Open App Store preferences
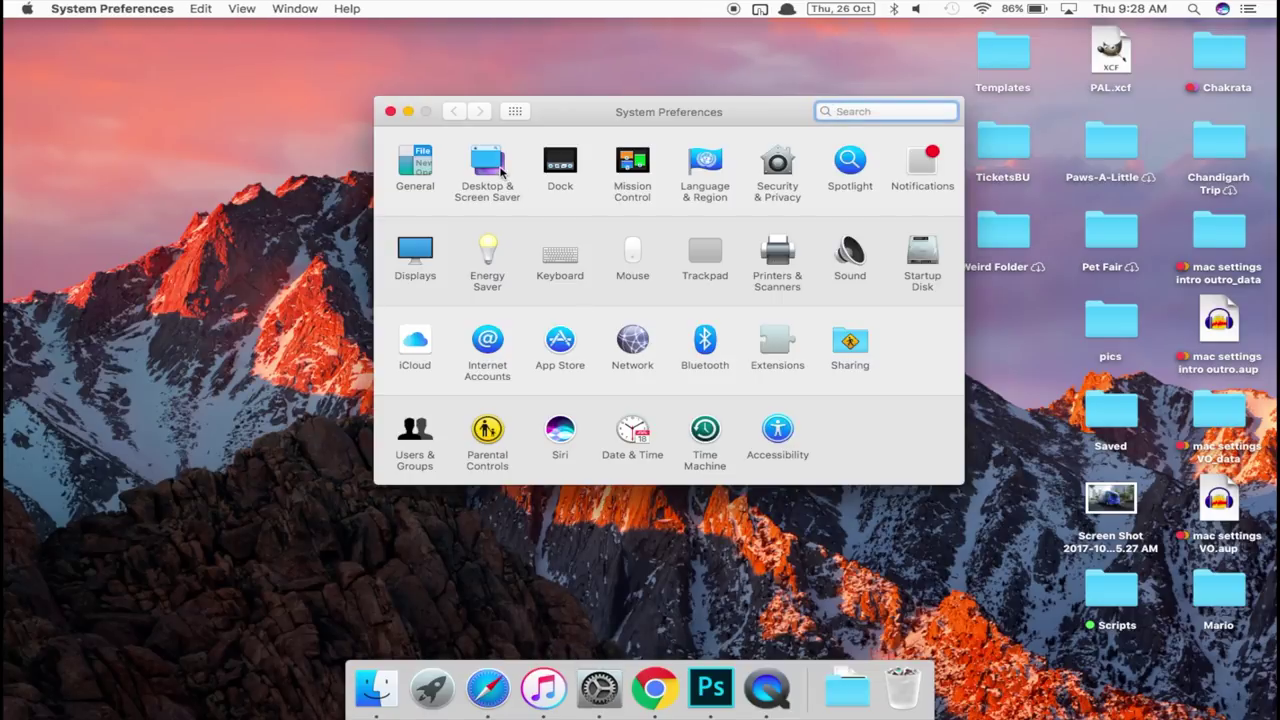The image size is (1280, 720). tap(560, 347)
